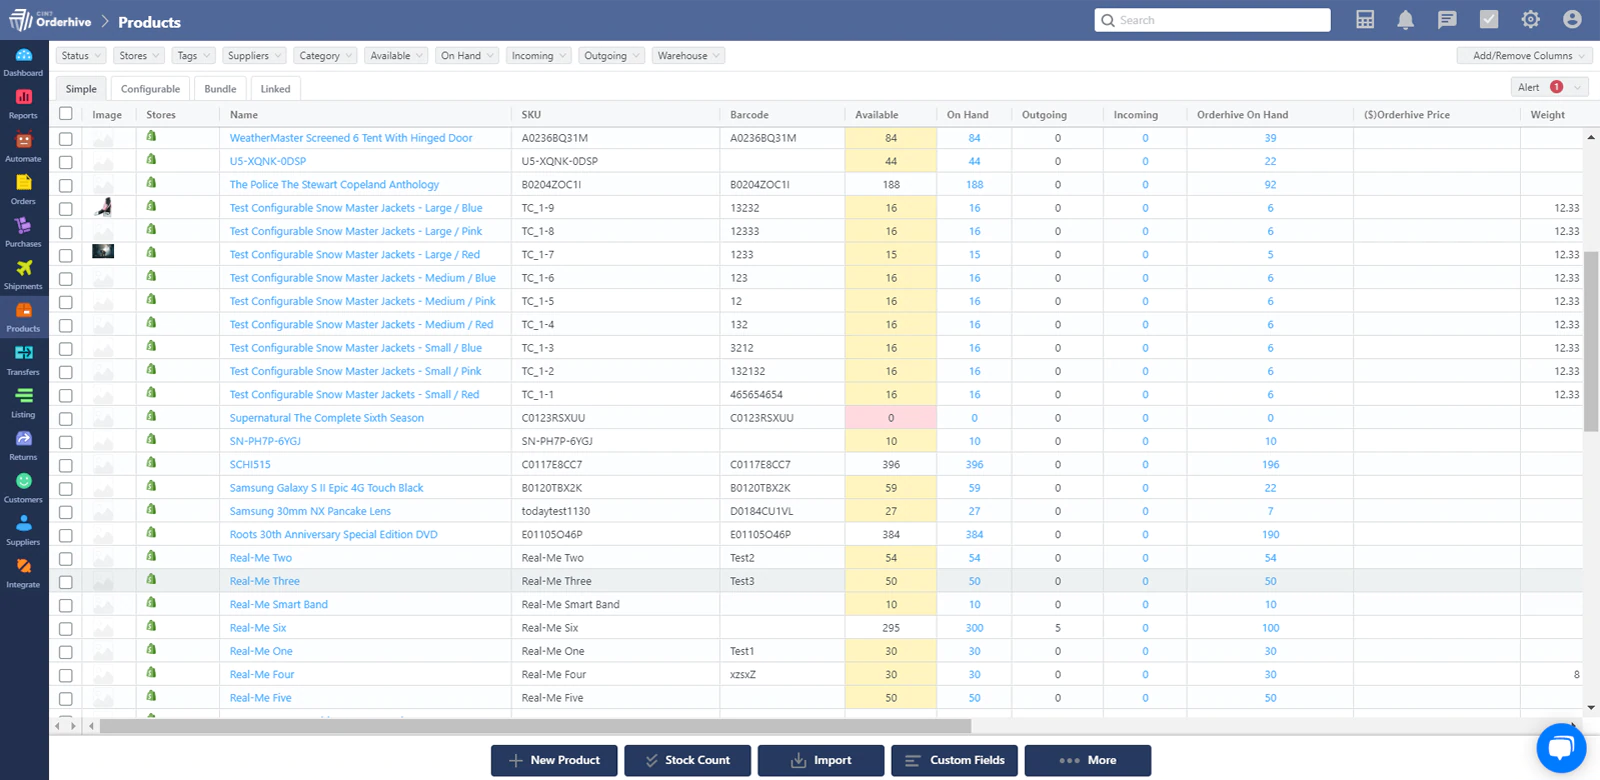Switch to the Simple tab
Viewport: 1600px width, 780px height.
[81, 89]
